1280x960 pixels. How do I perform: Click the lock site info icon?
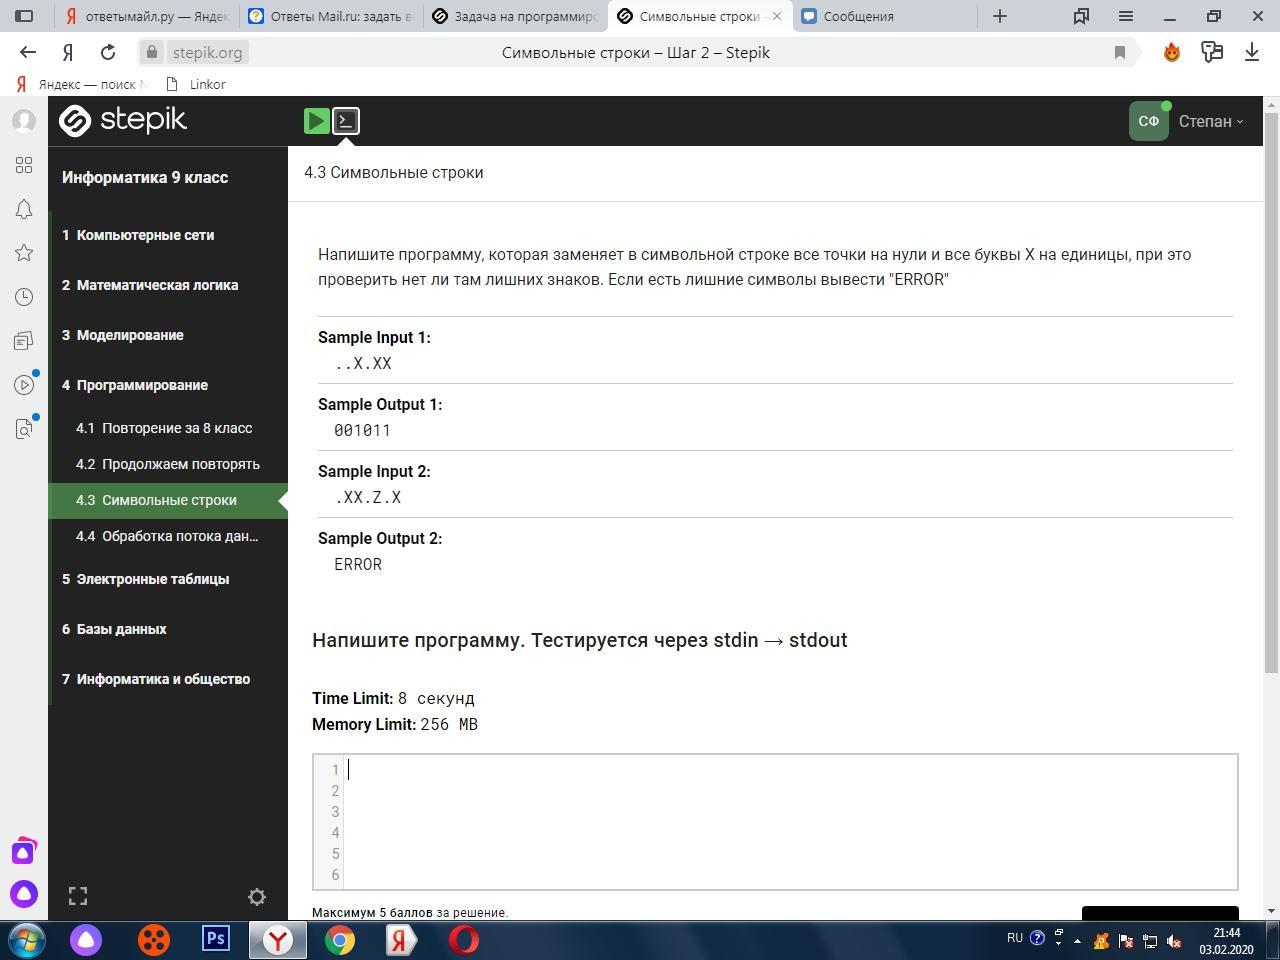(151, 52)
